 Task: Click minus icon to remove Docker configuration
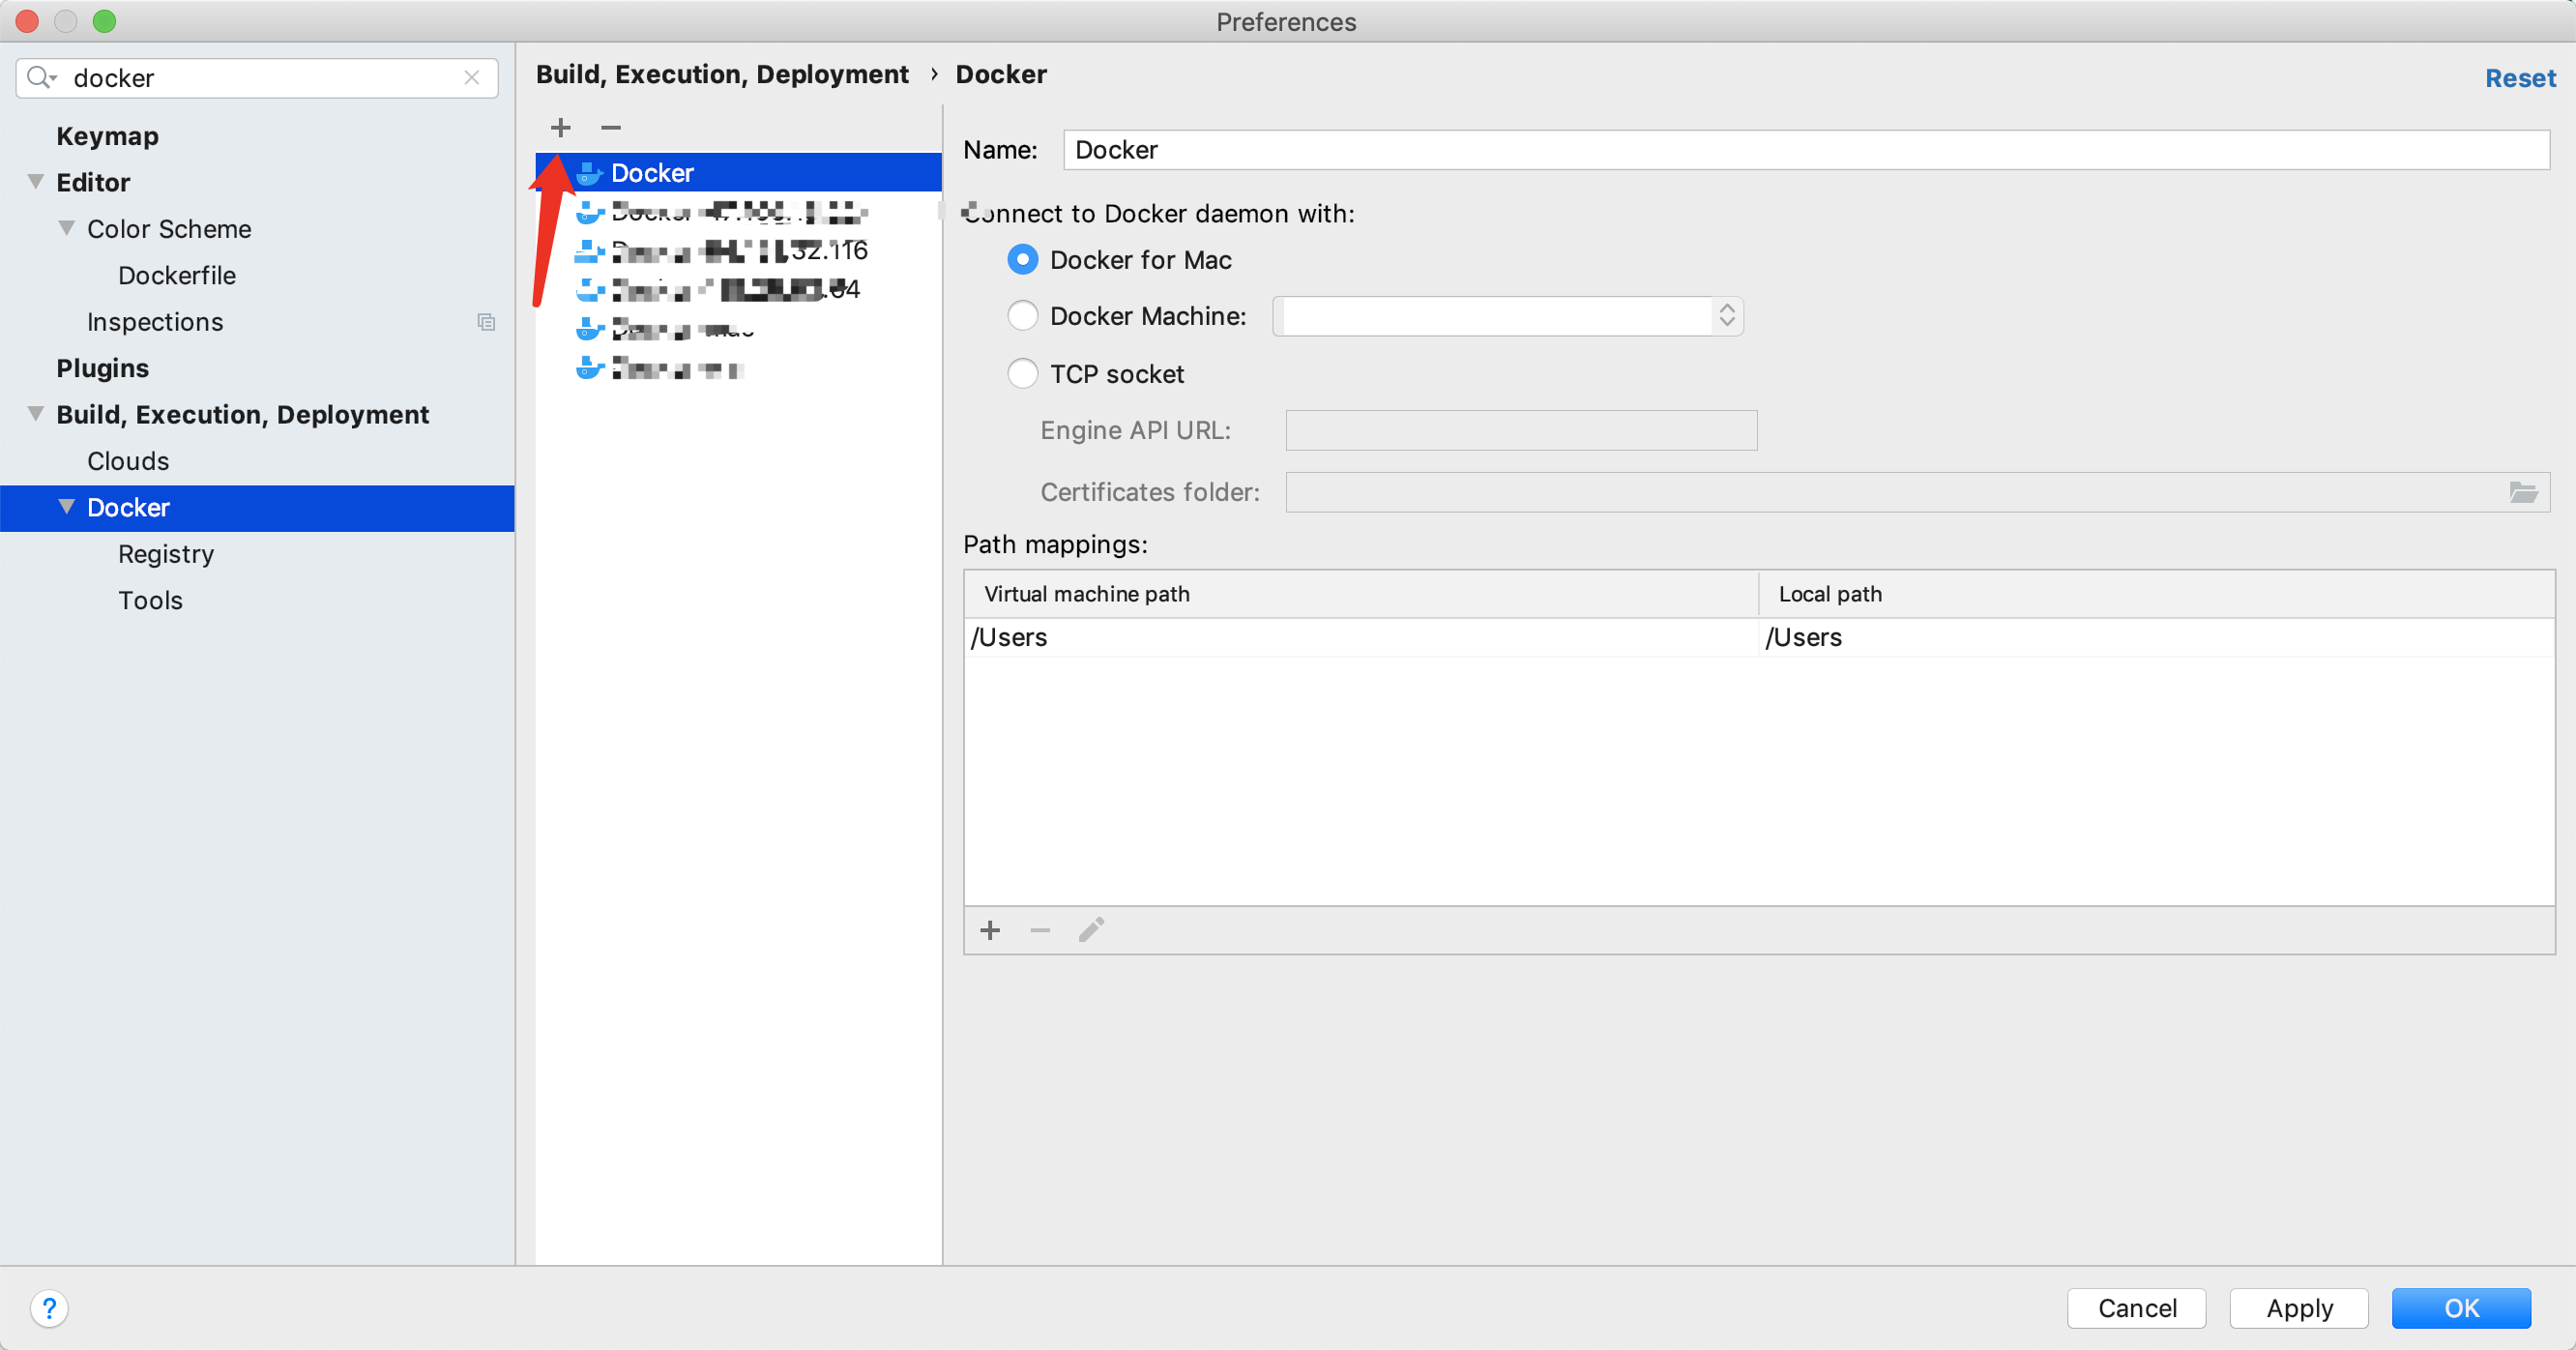tap(611, 127)
